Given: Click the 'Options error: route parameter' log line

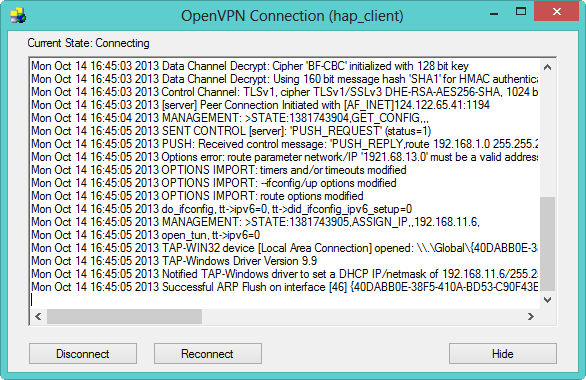Looking at the screenshot, I should coord(284,157).
